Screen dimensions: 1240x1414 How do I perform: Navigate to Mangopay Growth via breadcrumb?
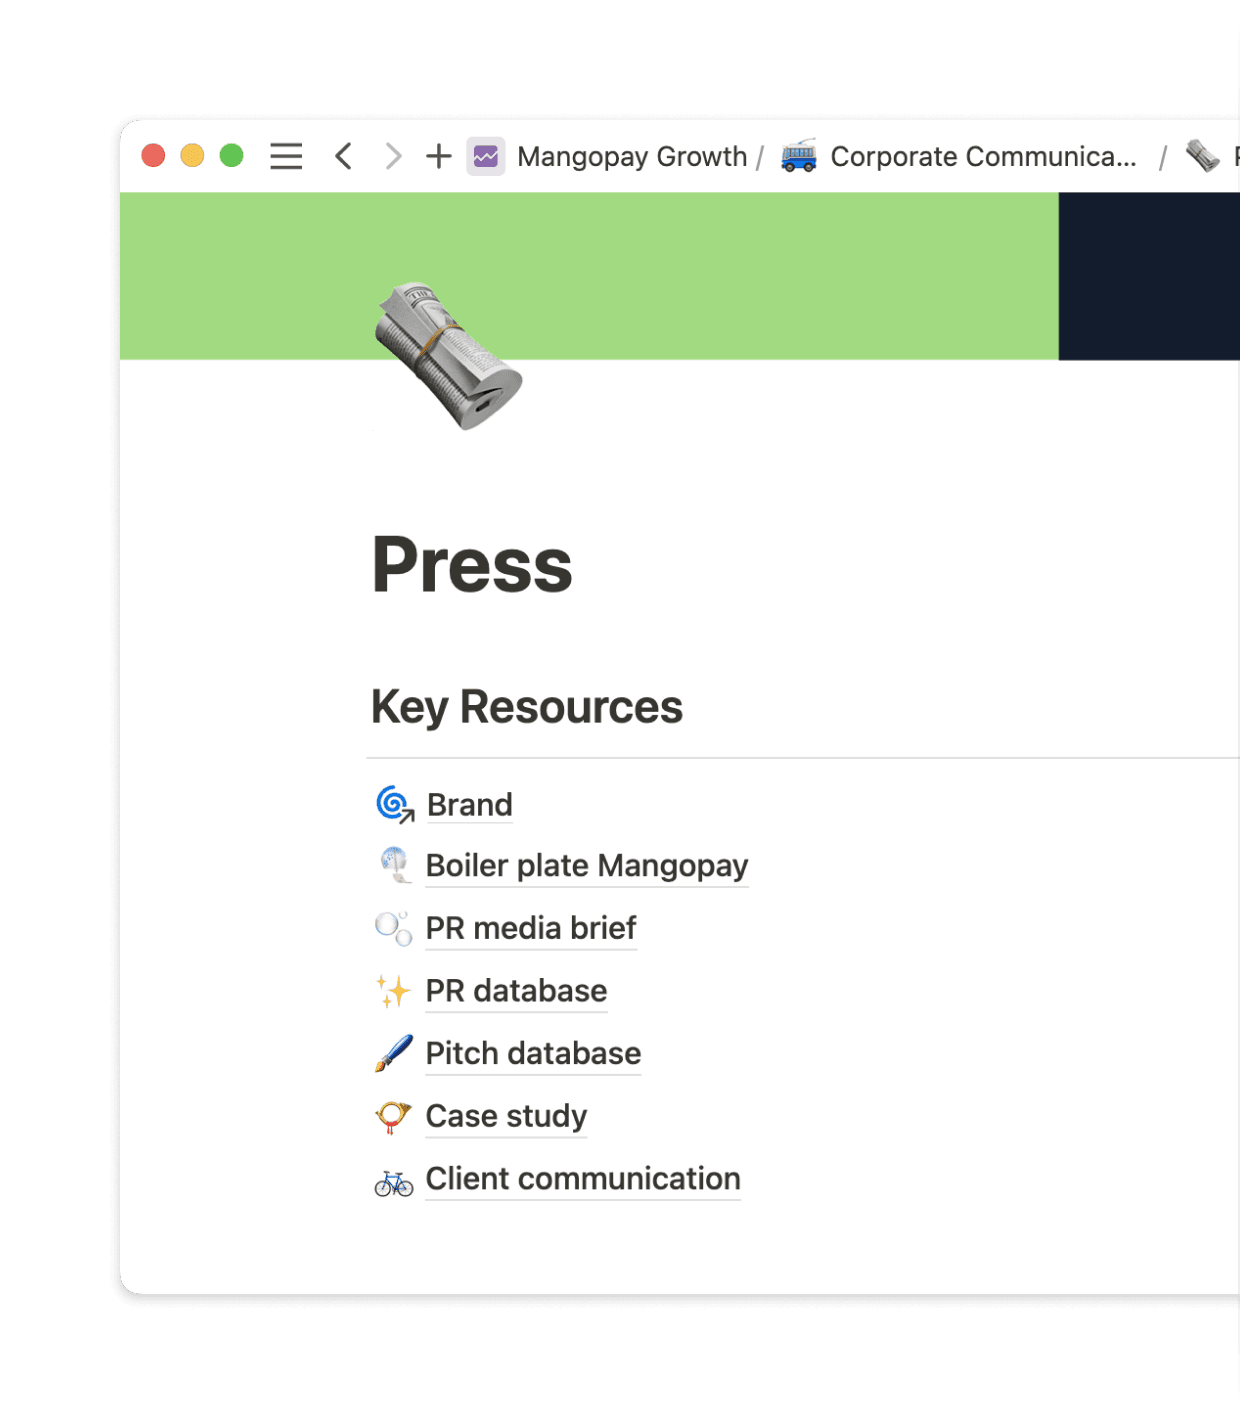click(x=630, y=156)
